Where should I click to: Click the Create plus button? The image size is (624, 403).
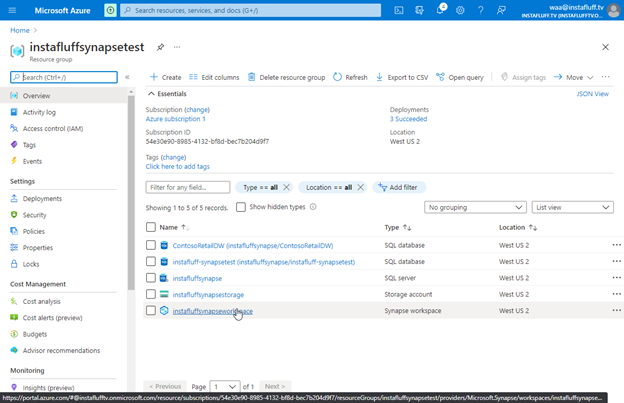165,77
